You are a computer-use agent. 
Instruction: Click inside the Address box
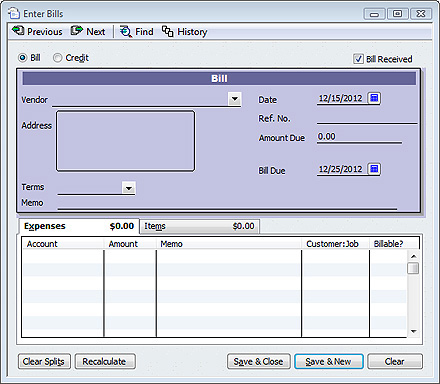click(x=125, y=141)
